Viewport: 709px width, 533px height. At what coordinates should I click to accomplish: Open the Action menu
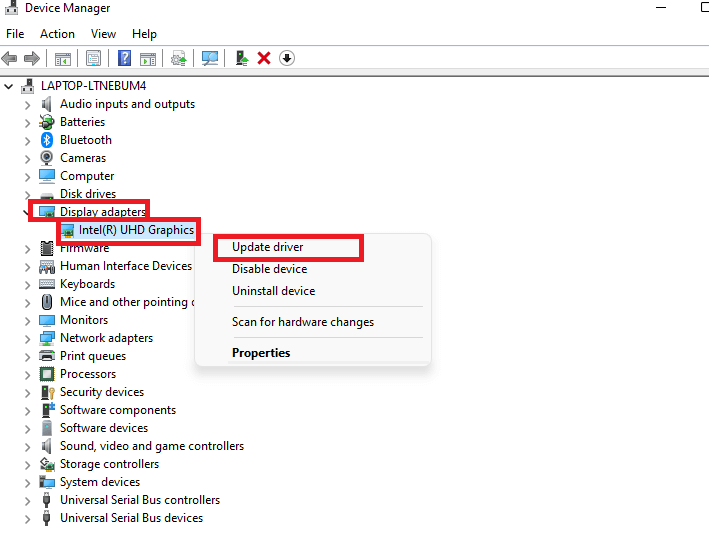point(57,34)
